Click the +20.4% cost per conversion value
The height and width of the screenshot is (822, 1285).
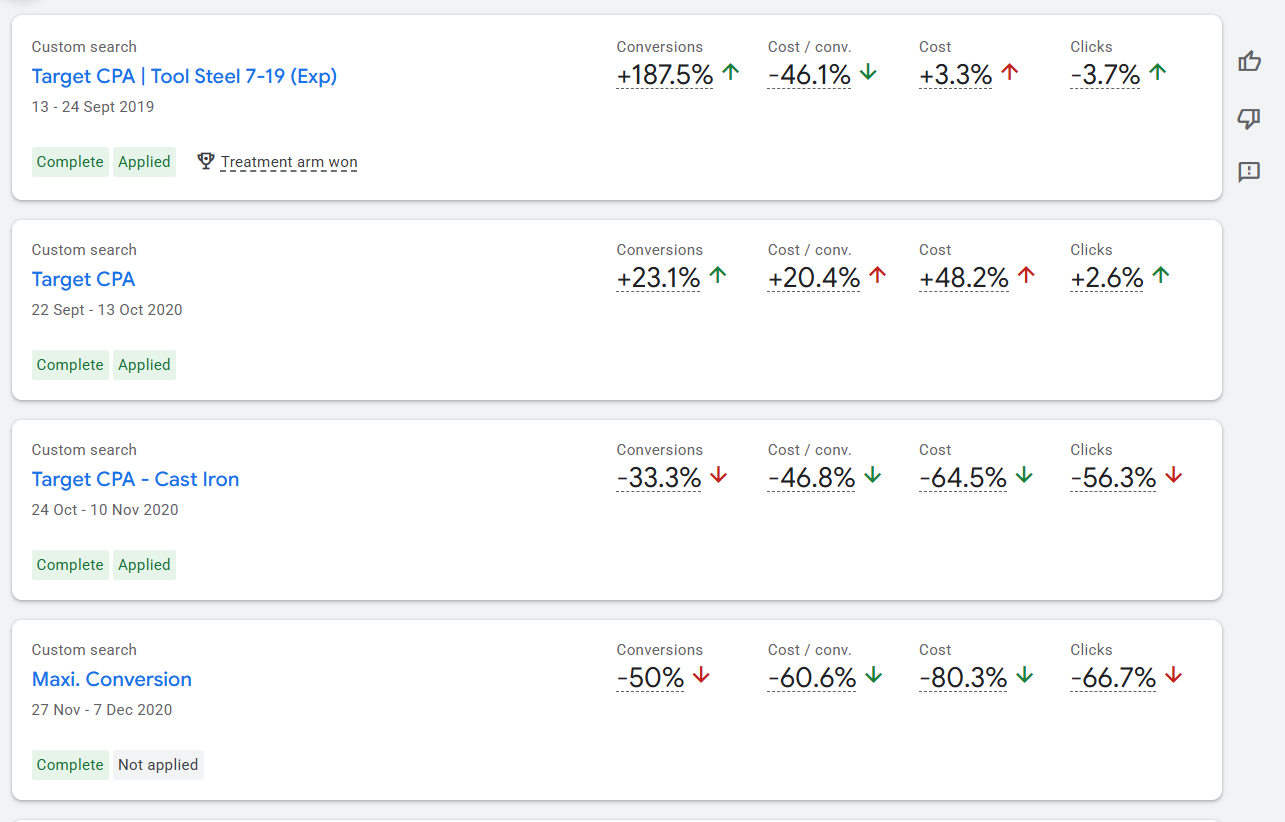tap(813, 278)
